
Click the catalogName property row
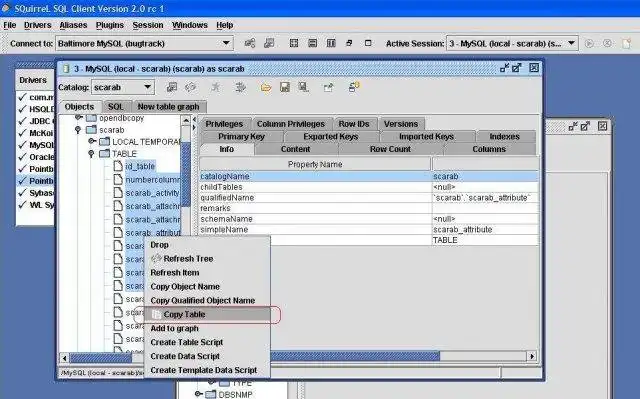click(x=369, y=177)
